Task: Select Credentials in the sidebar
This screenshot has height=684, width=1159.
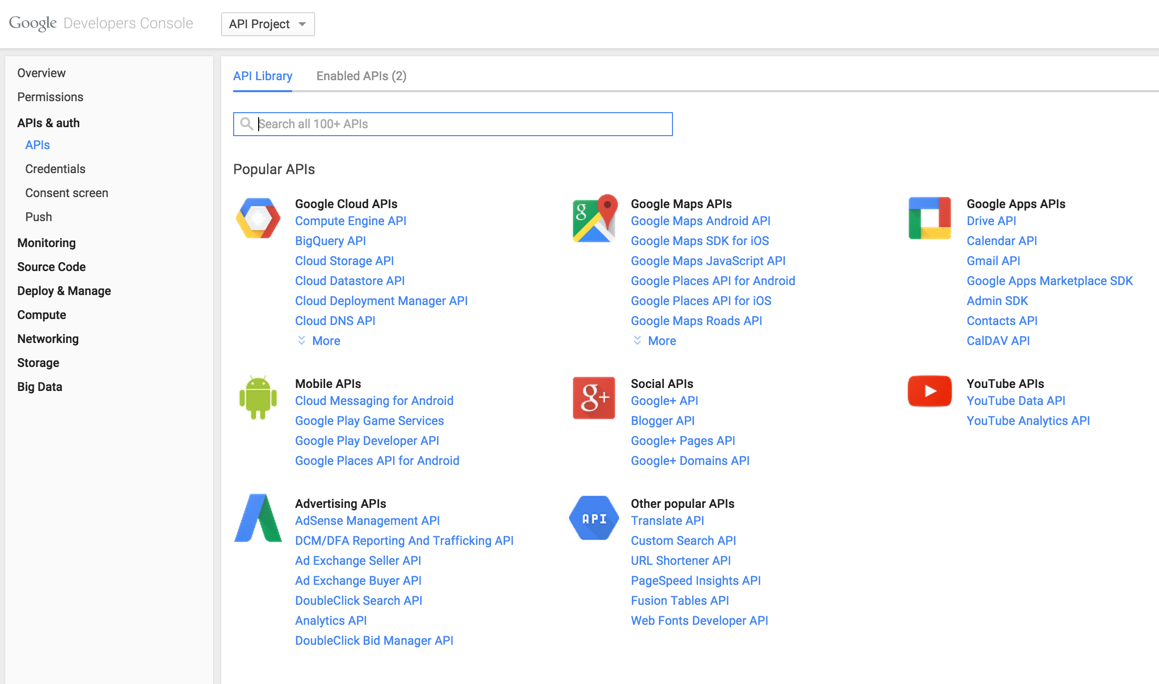Action: click(x=55, y=168)
